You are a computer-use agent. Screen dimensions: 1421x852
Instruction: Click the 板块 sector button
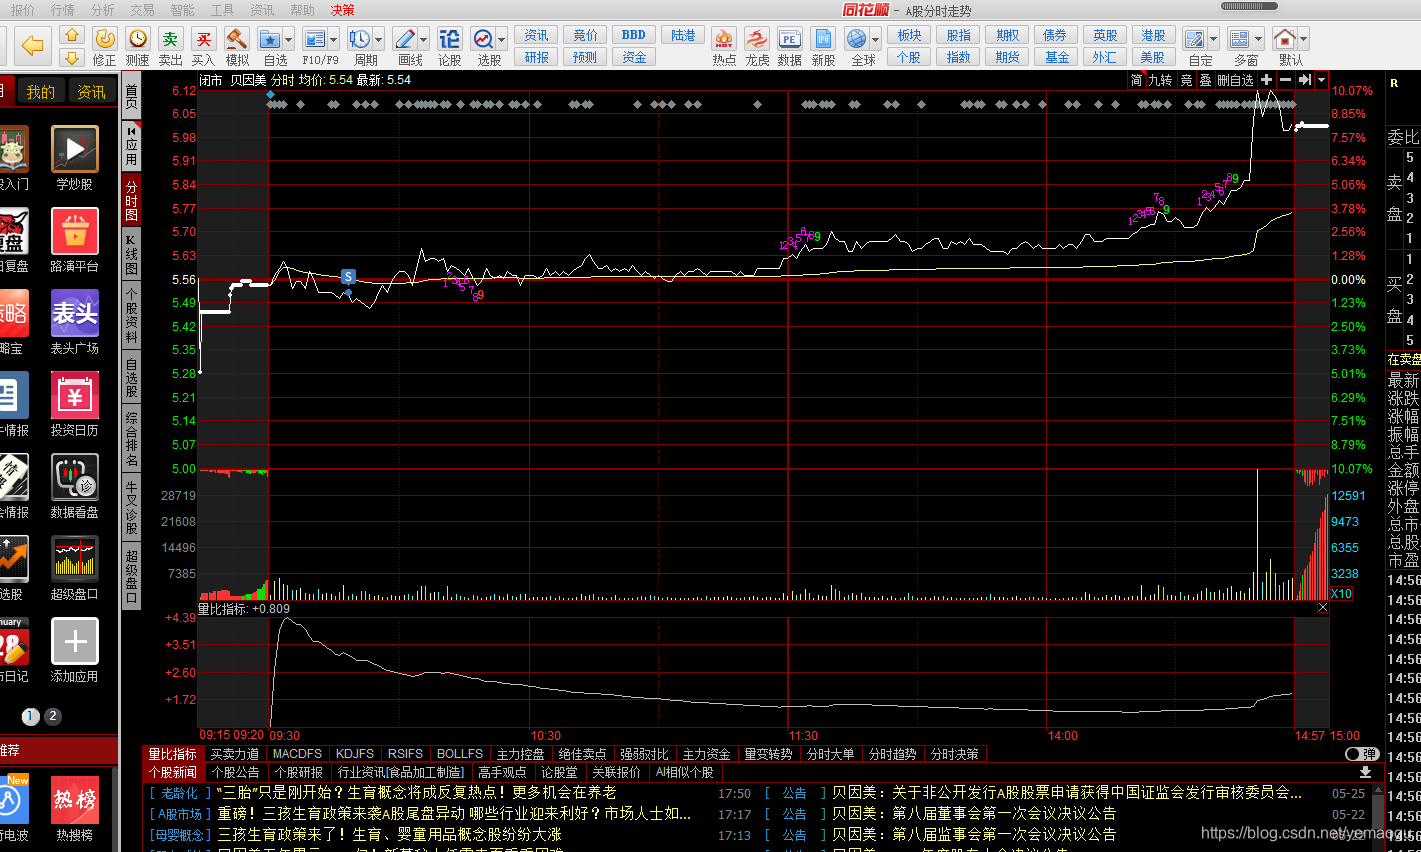(x=909, y=35)
